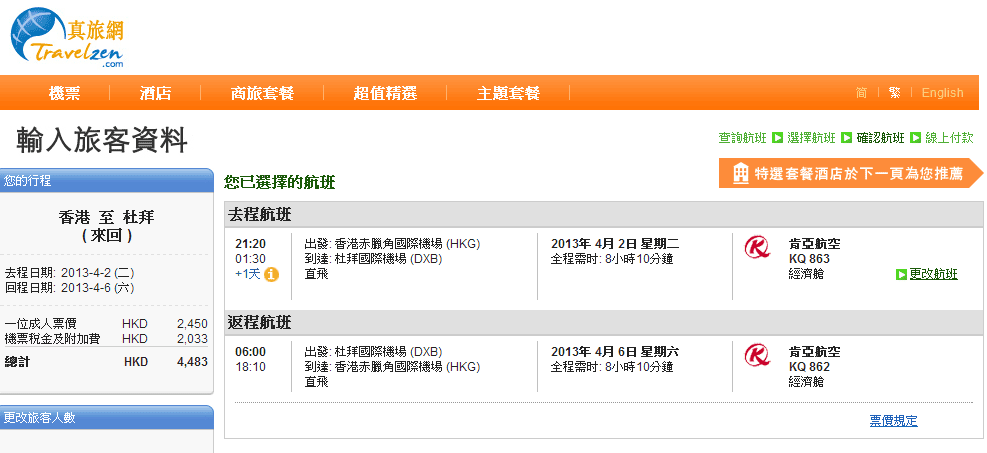
Task: Select 超值精選 value deals tab
Action: point(385,93)
